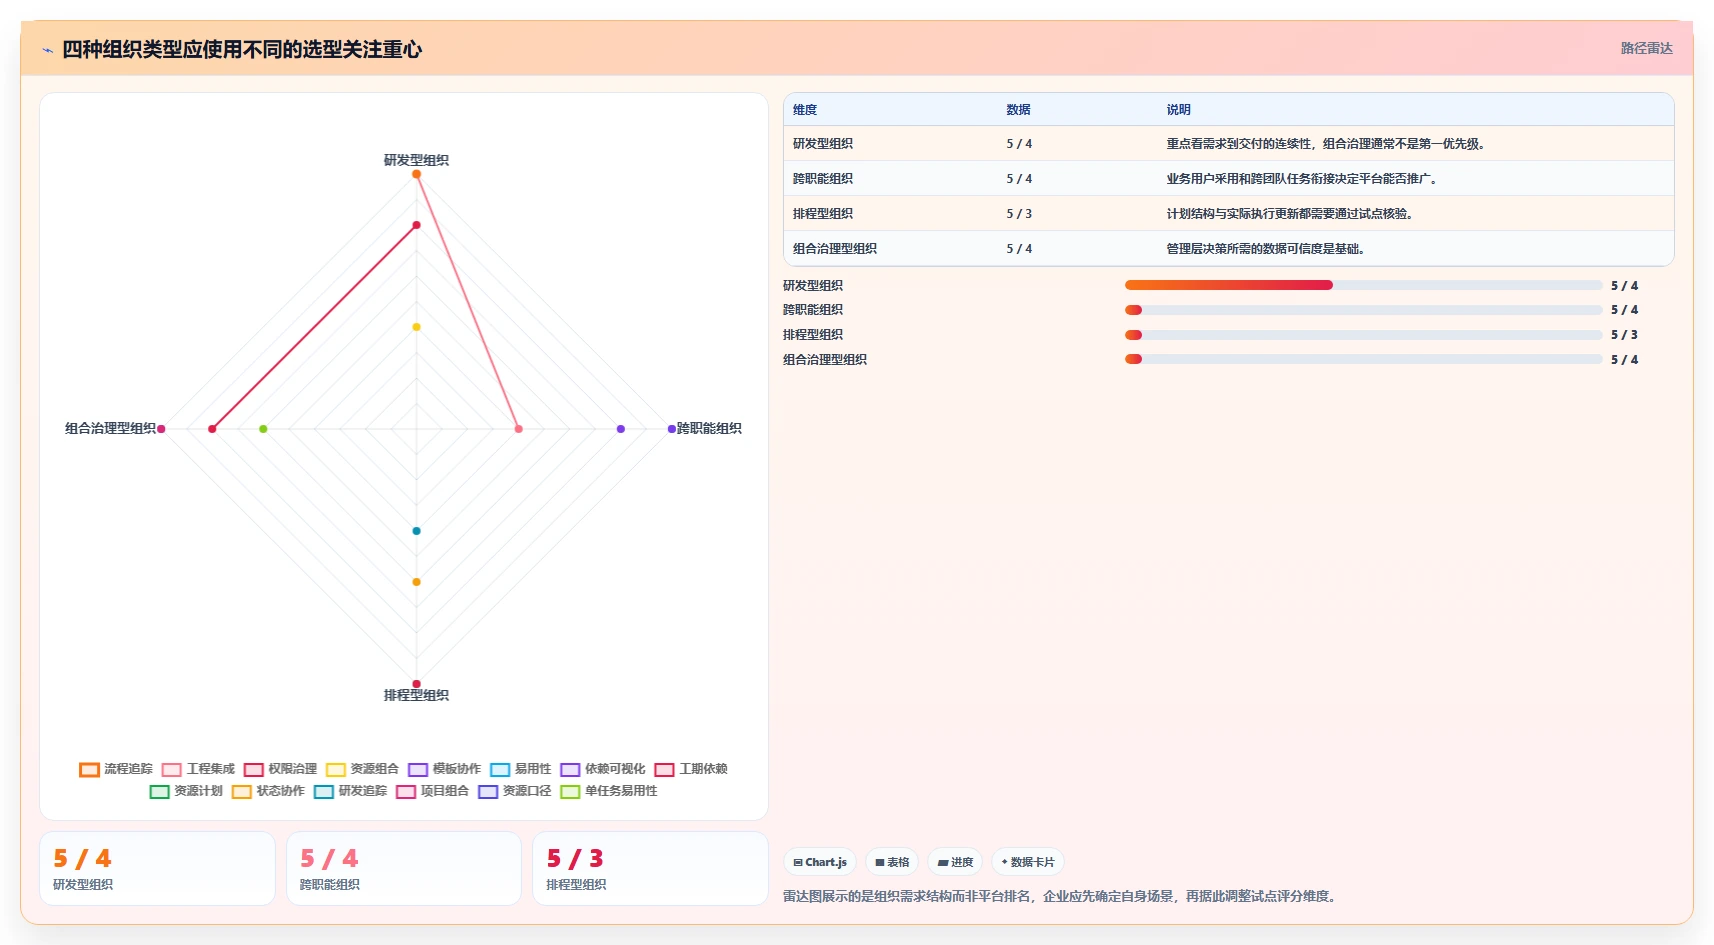
Task: Toggle the 单任务易用性 legend entry
Action: [x=609, y=791]
